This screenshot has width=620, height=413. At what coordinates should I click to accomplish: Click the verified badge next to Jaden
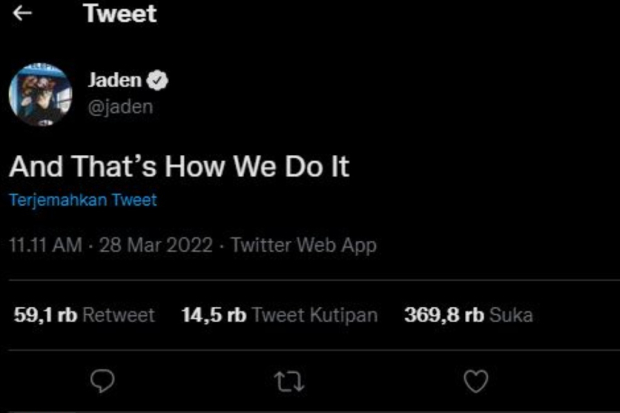point(159,81)
